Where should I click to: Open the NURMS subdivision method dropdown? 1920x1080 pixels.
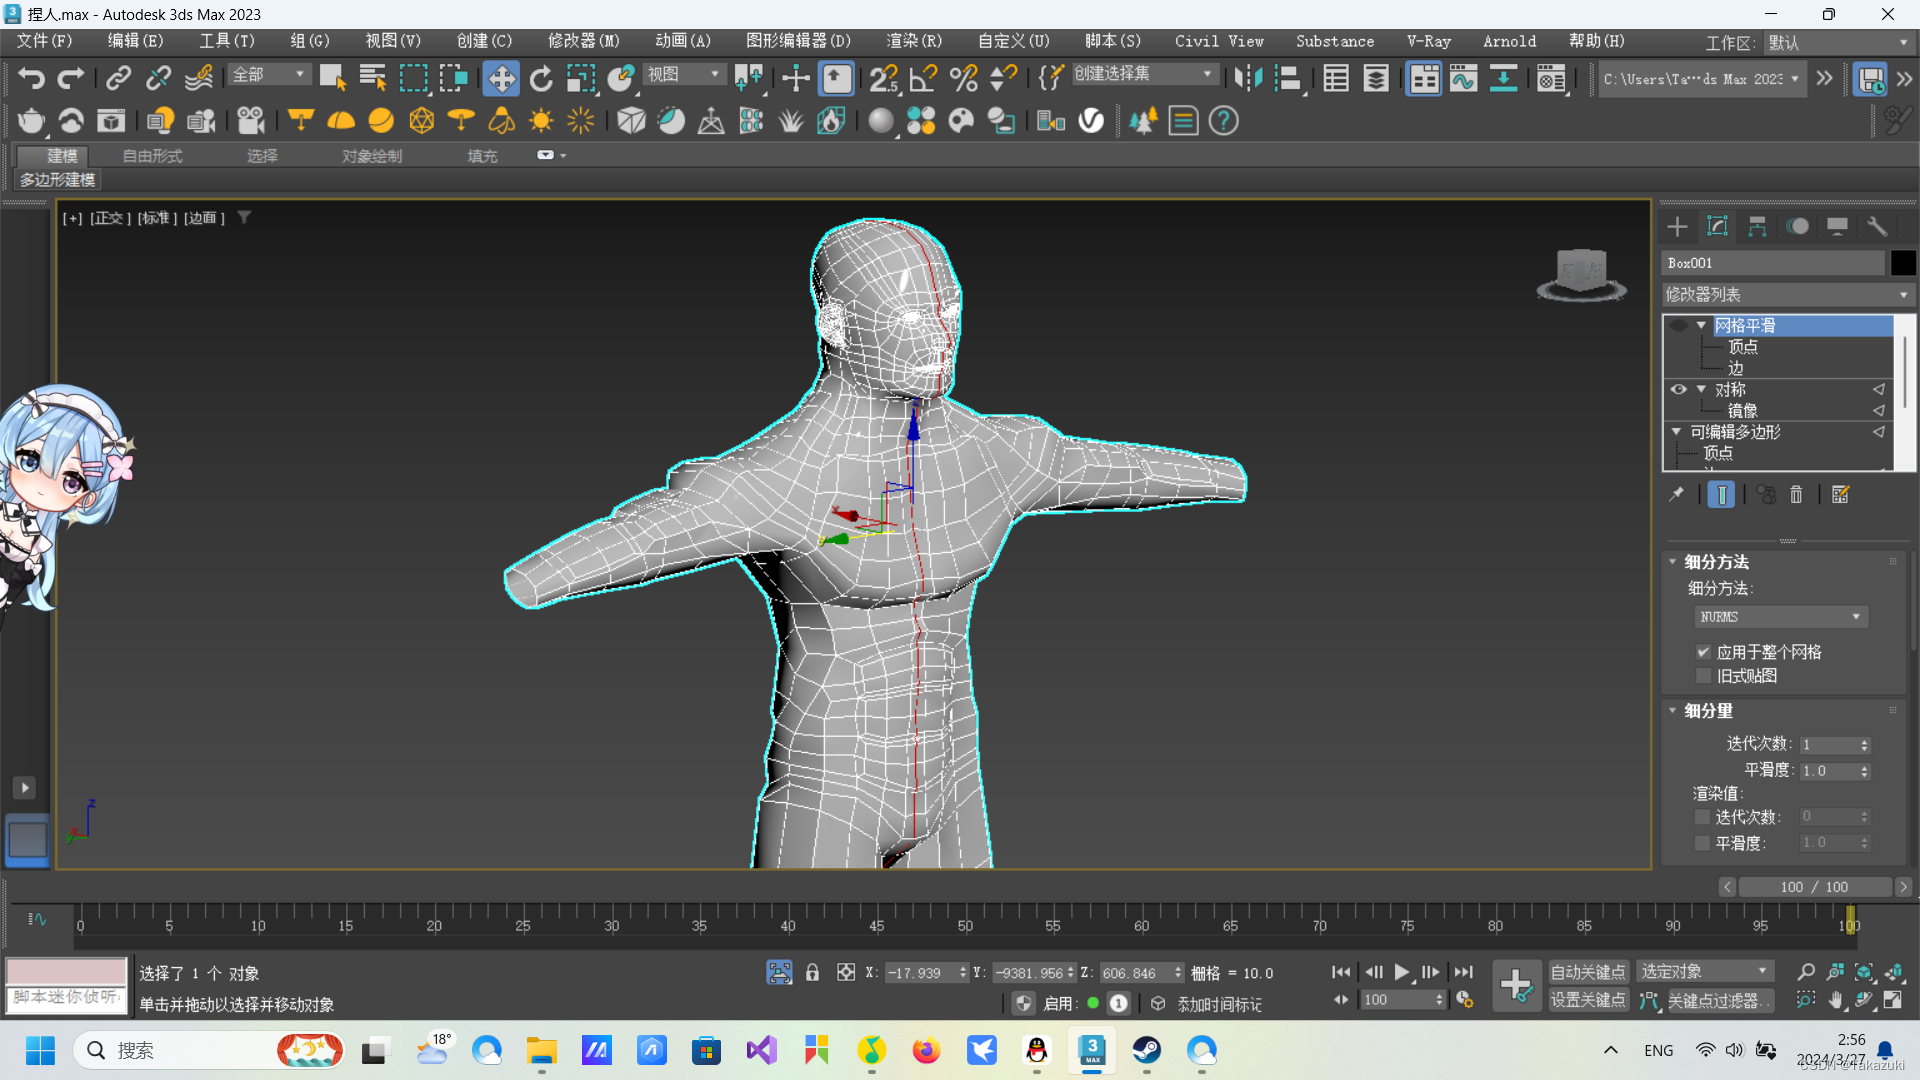(1780, 617)
